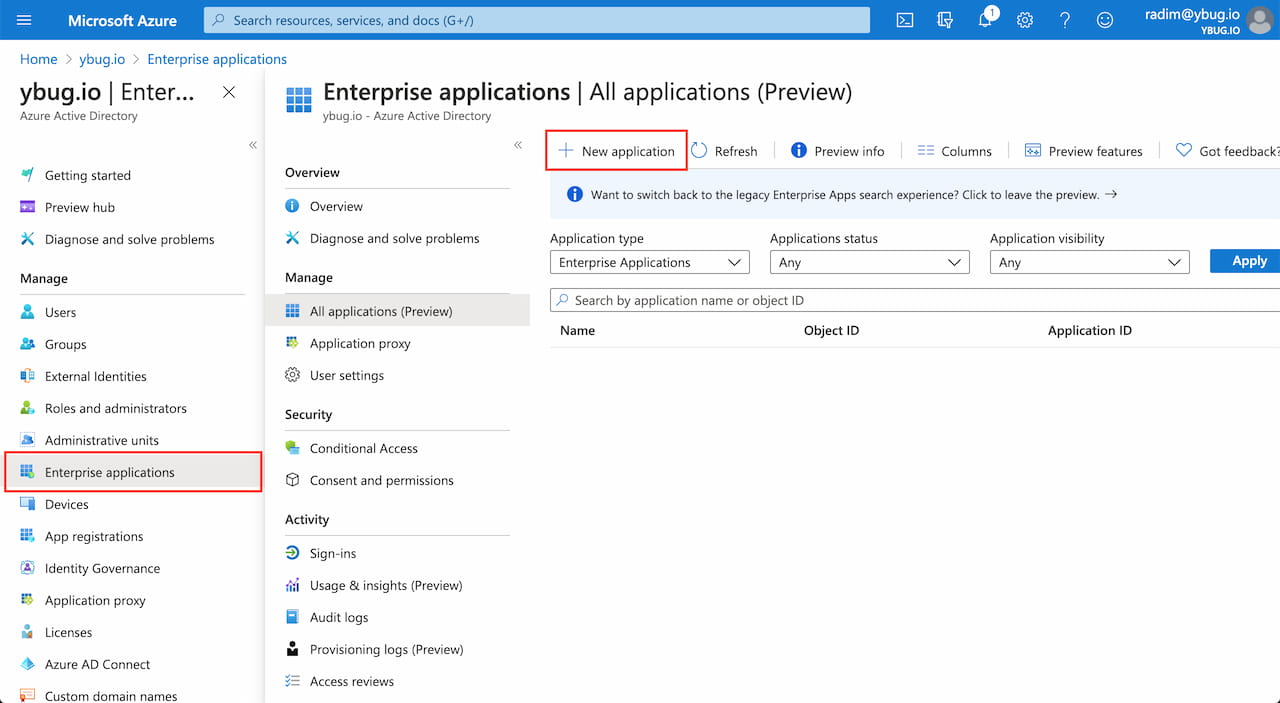Viewport: 1280px width, 703px height.
Task: Click the Licenses icon
Action: 27,632
